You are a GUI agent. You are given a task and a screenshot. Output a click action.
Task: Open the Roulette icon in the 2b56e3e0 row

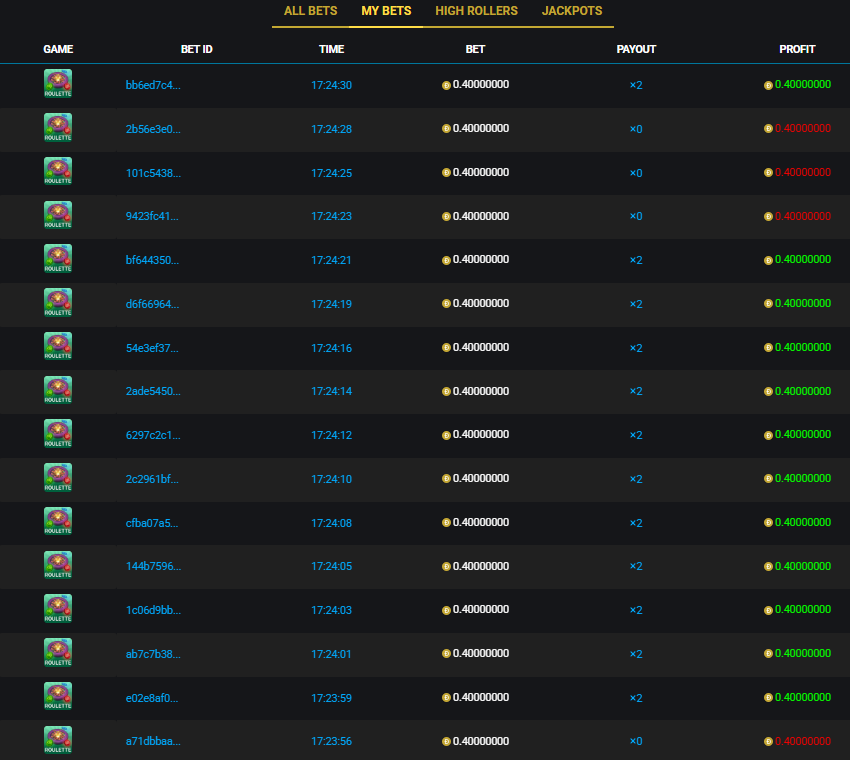(58, 127)
